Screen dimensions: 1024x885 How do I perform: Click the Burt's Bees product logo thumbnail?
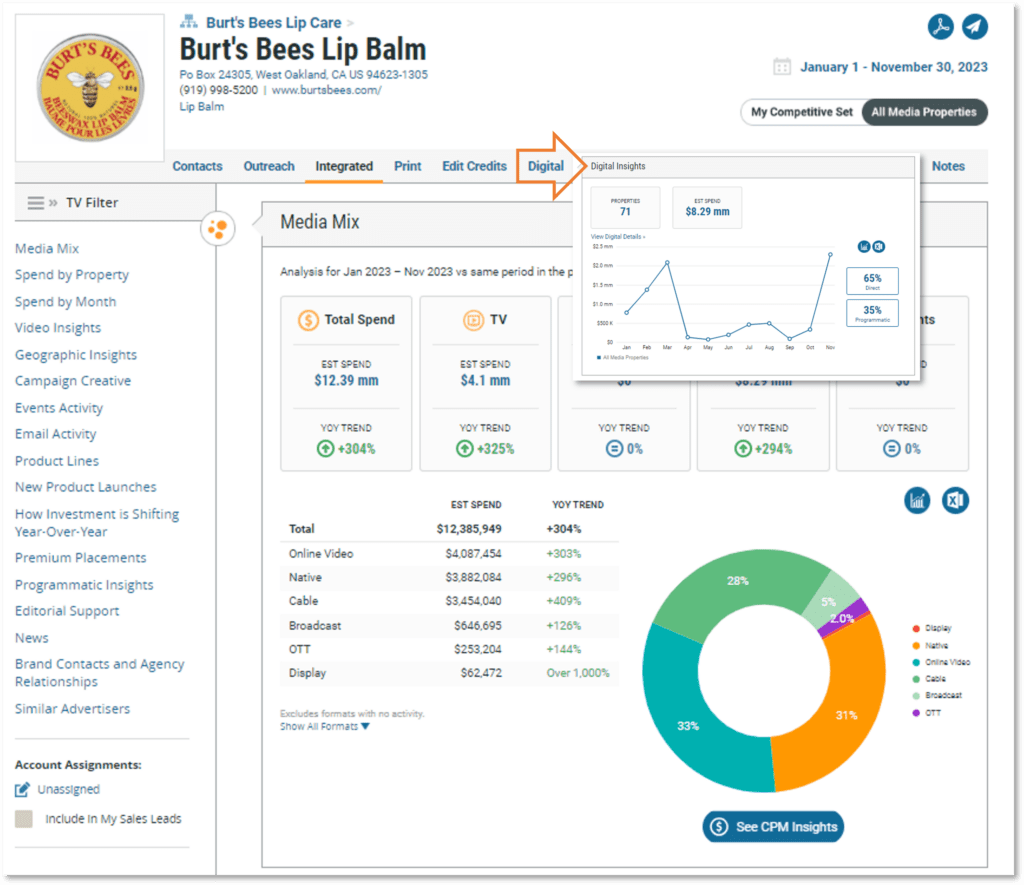click(90, 88)
